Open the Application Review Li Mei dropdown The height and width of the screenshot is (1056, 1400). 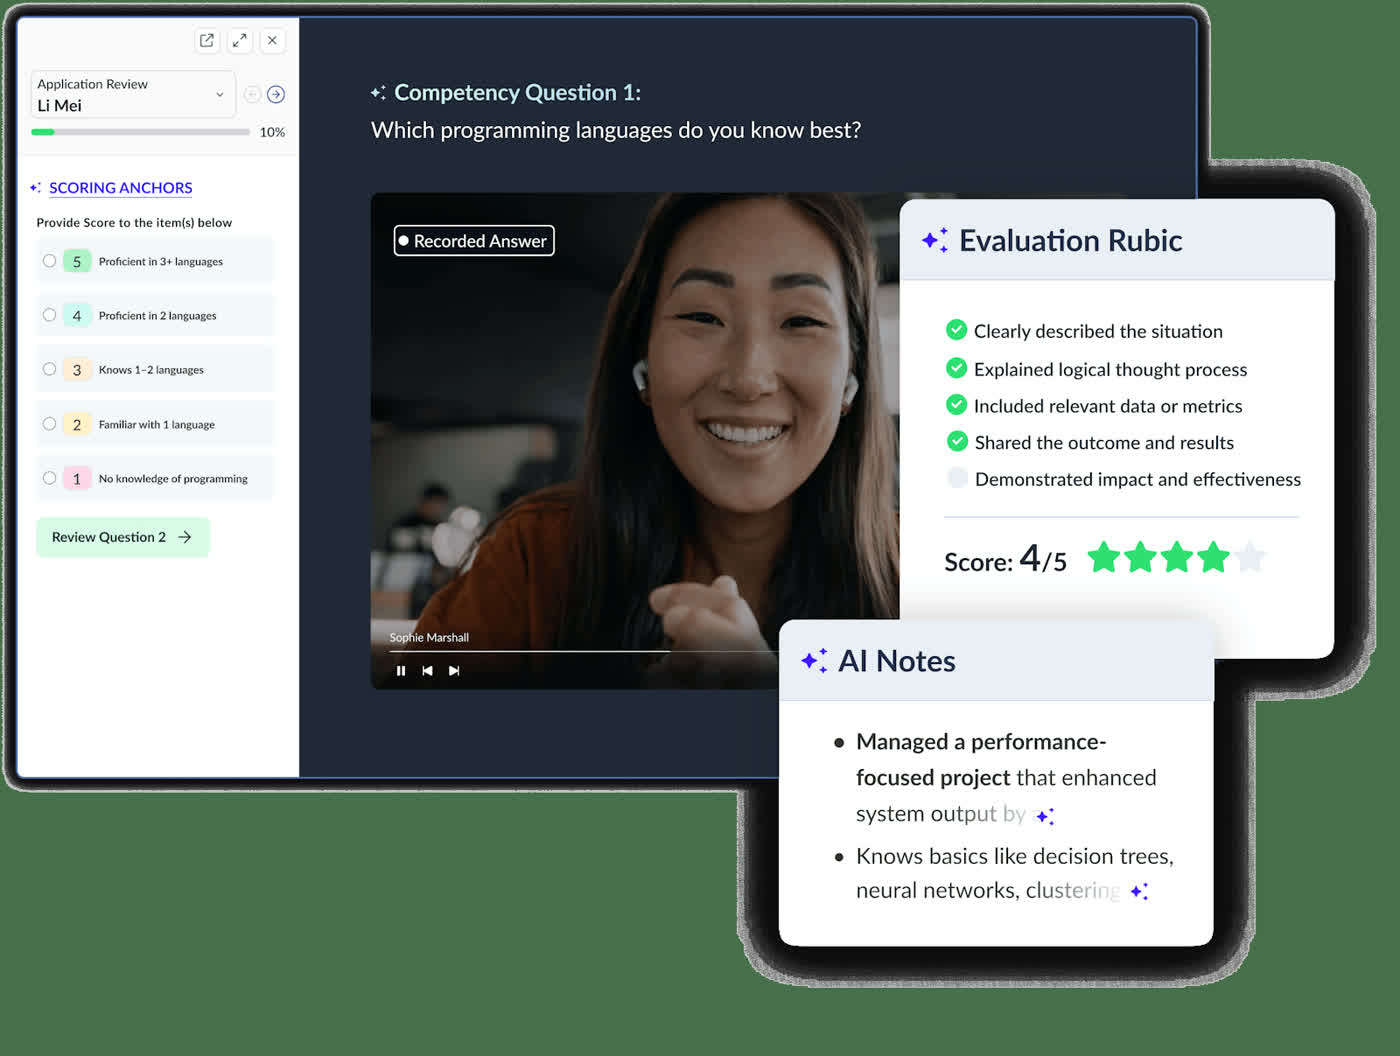tap(133, 94)
